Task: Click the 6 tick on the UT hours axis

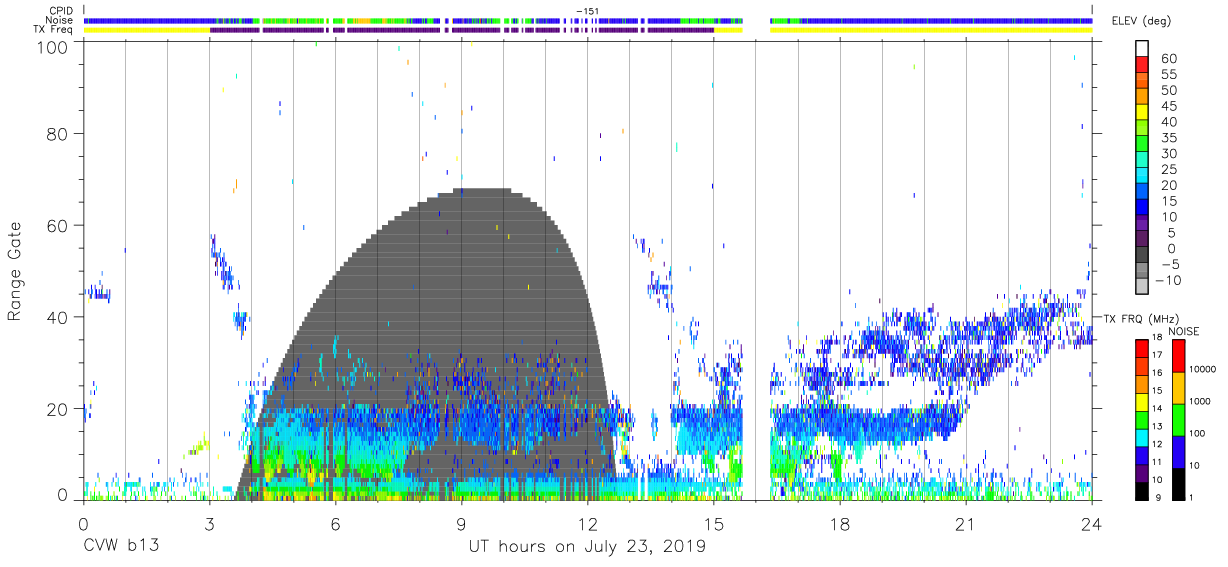Action: [x=335, y=523]
